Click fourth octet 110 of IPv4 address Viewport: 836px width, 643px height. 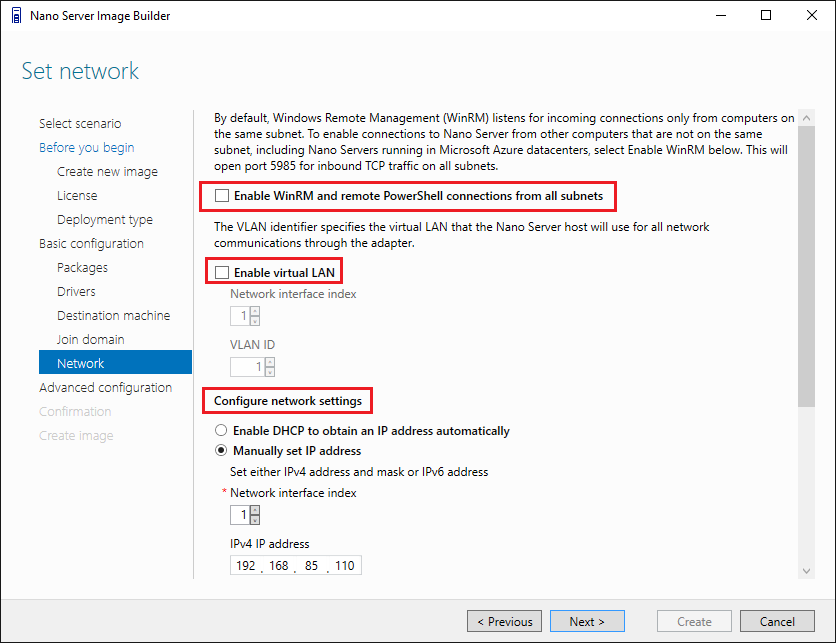[x=344, y=566]
